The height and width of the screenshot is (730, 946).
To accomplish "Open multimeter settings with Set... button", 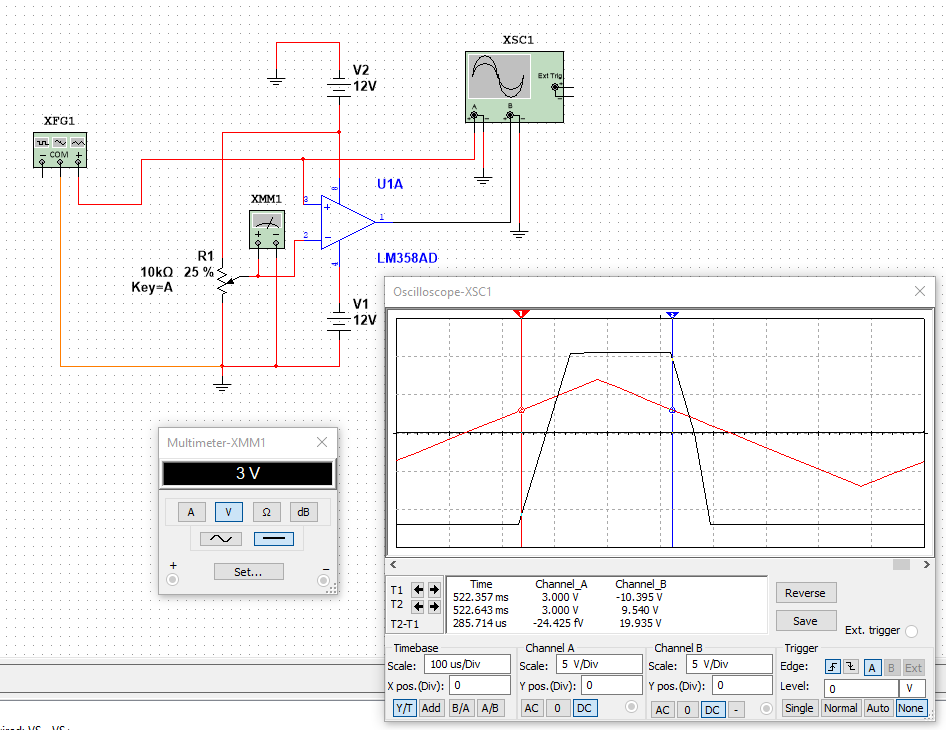I will (248, 572).
